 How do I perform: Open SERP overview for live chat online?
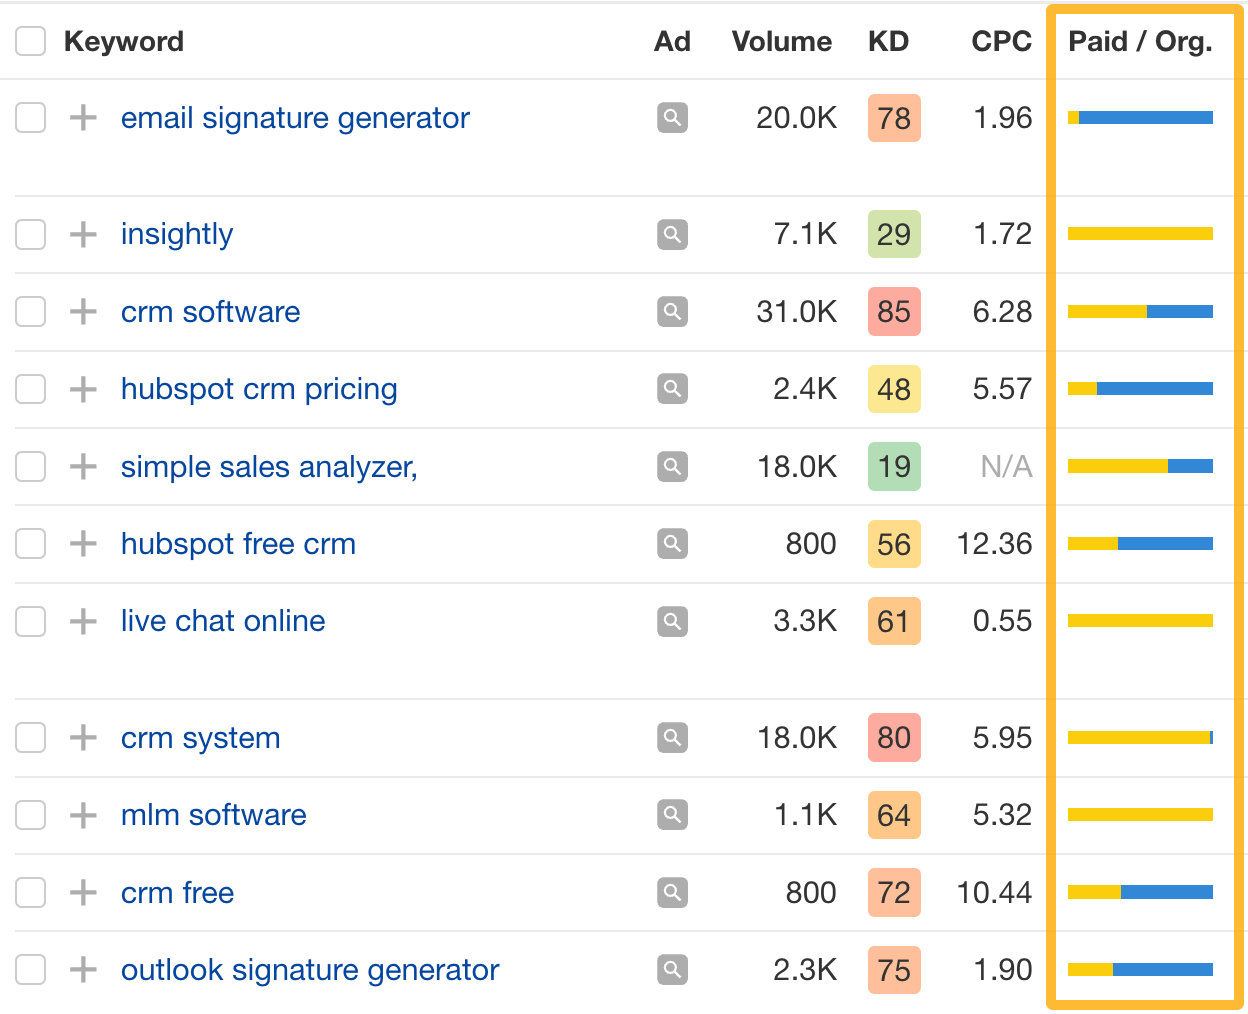(x=673, y=621)
